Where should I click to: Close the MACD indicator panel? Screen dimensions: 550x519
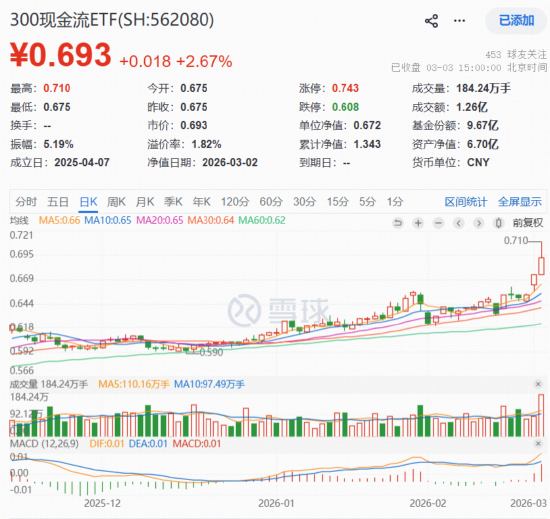(x=538, y=444)
